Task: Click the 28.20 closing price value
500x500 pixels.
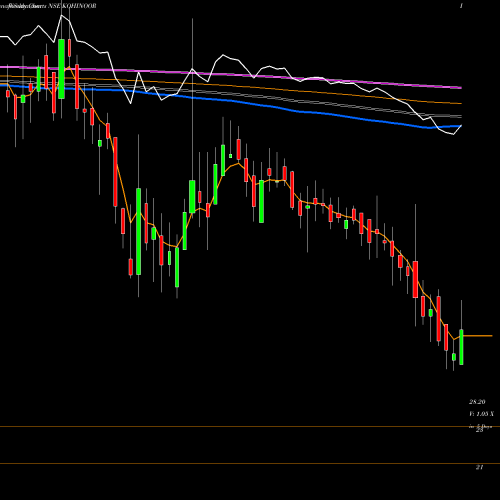Action: [x=477, y=402]
